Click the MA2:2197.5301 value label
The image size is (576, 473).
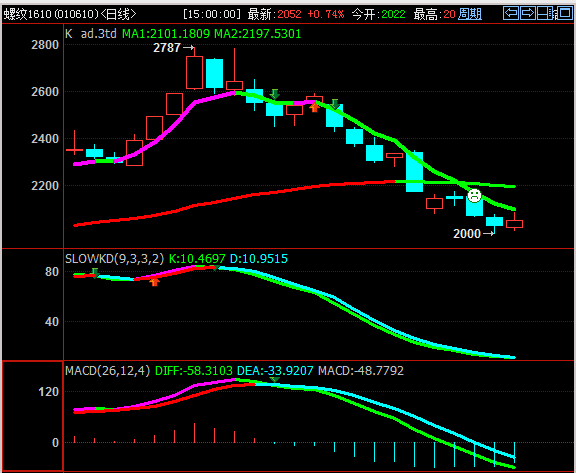(258, 34)
